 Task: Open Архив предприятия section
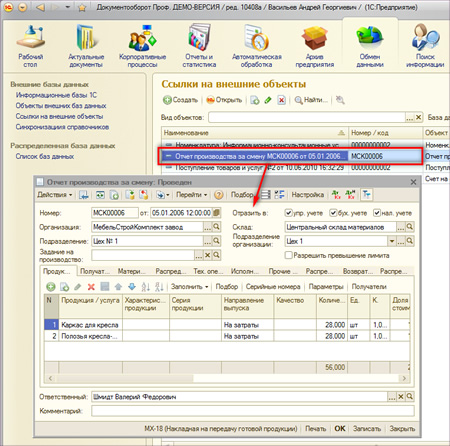(315, 46)
